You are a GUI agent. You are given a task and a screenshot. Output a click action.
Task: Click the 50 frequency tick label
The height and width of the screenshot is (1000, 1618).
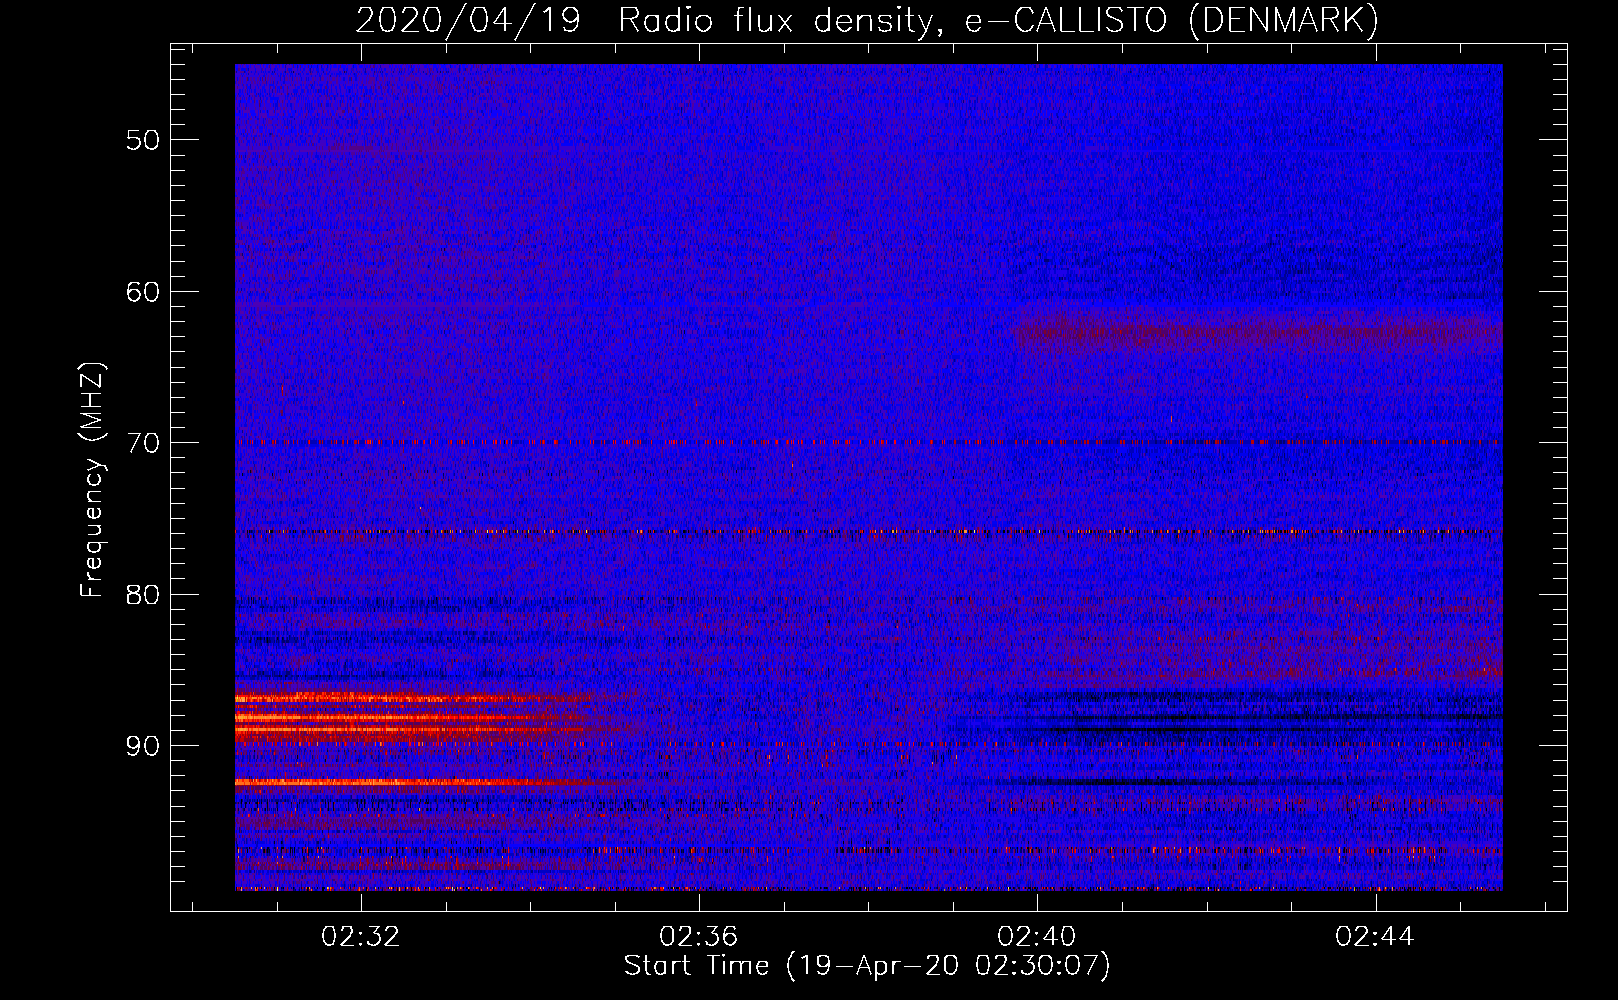point(143,140)
